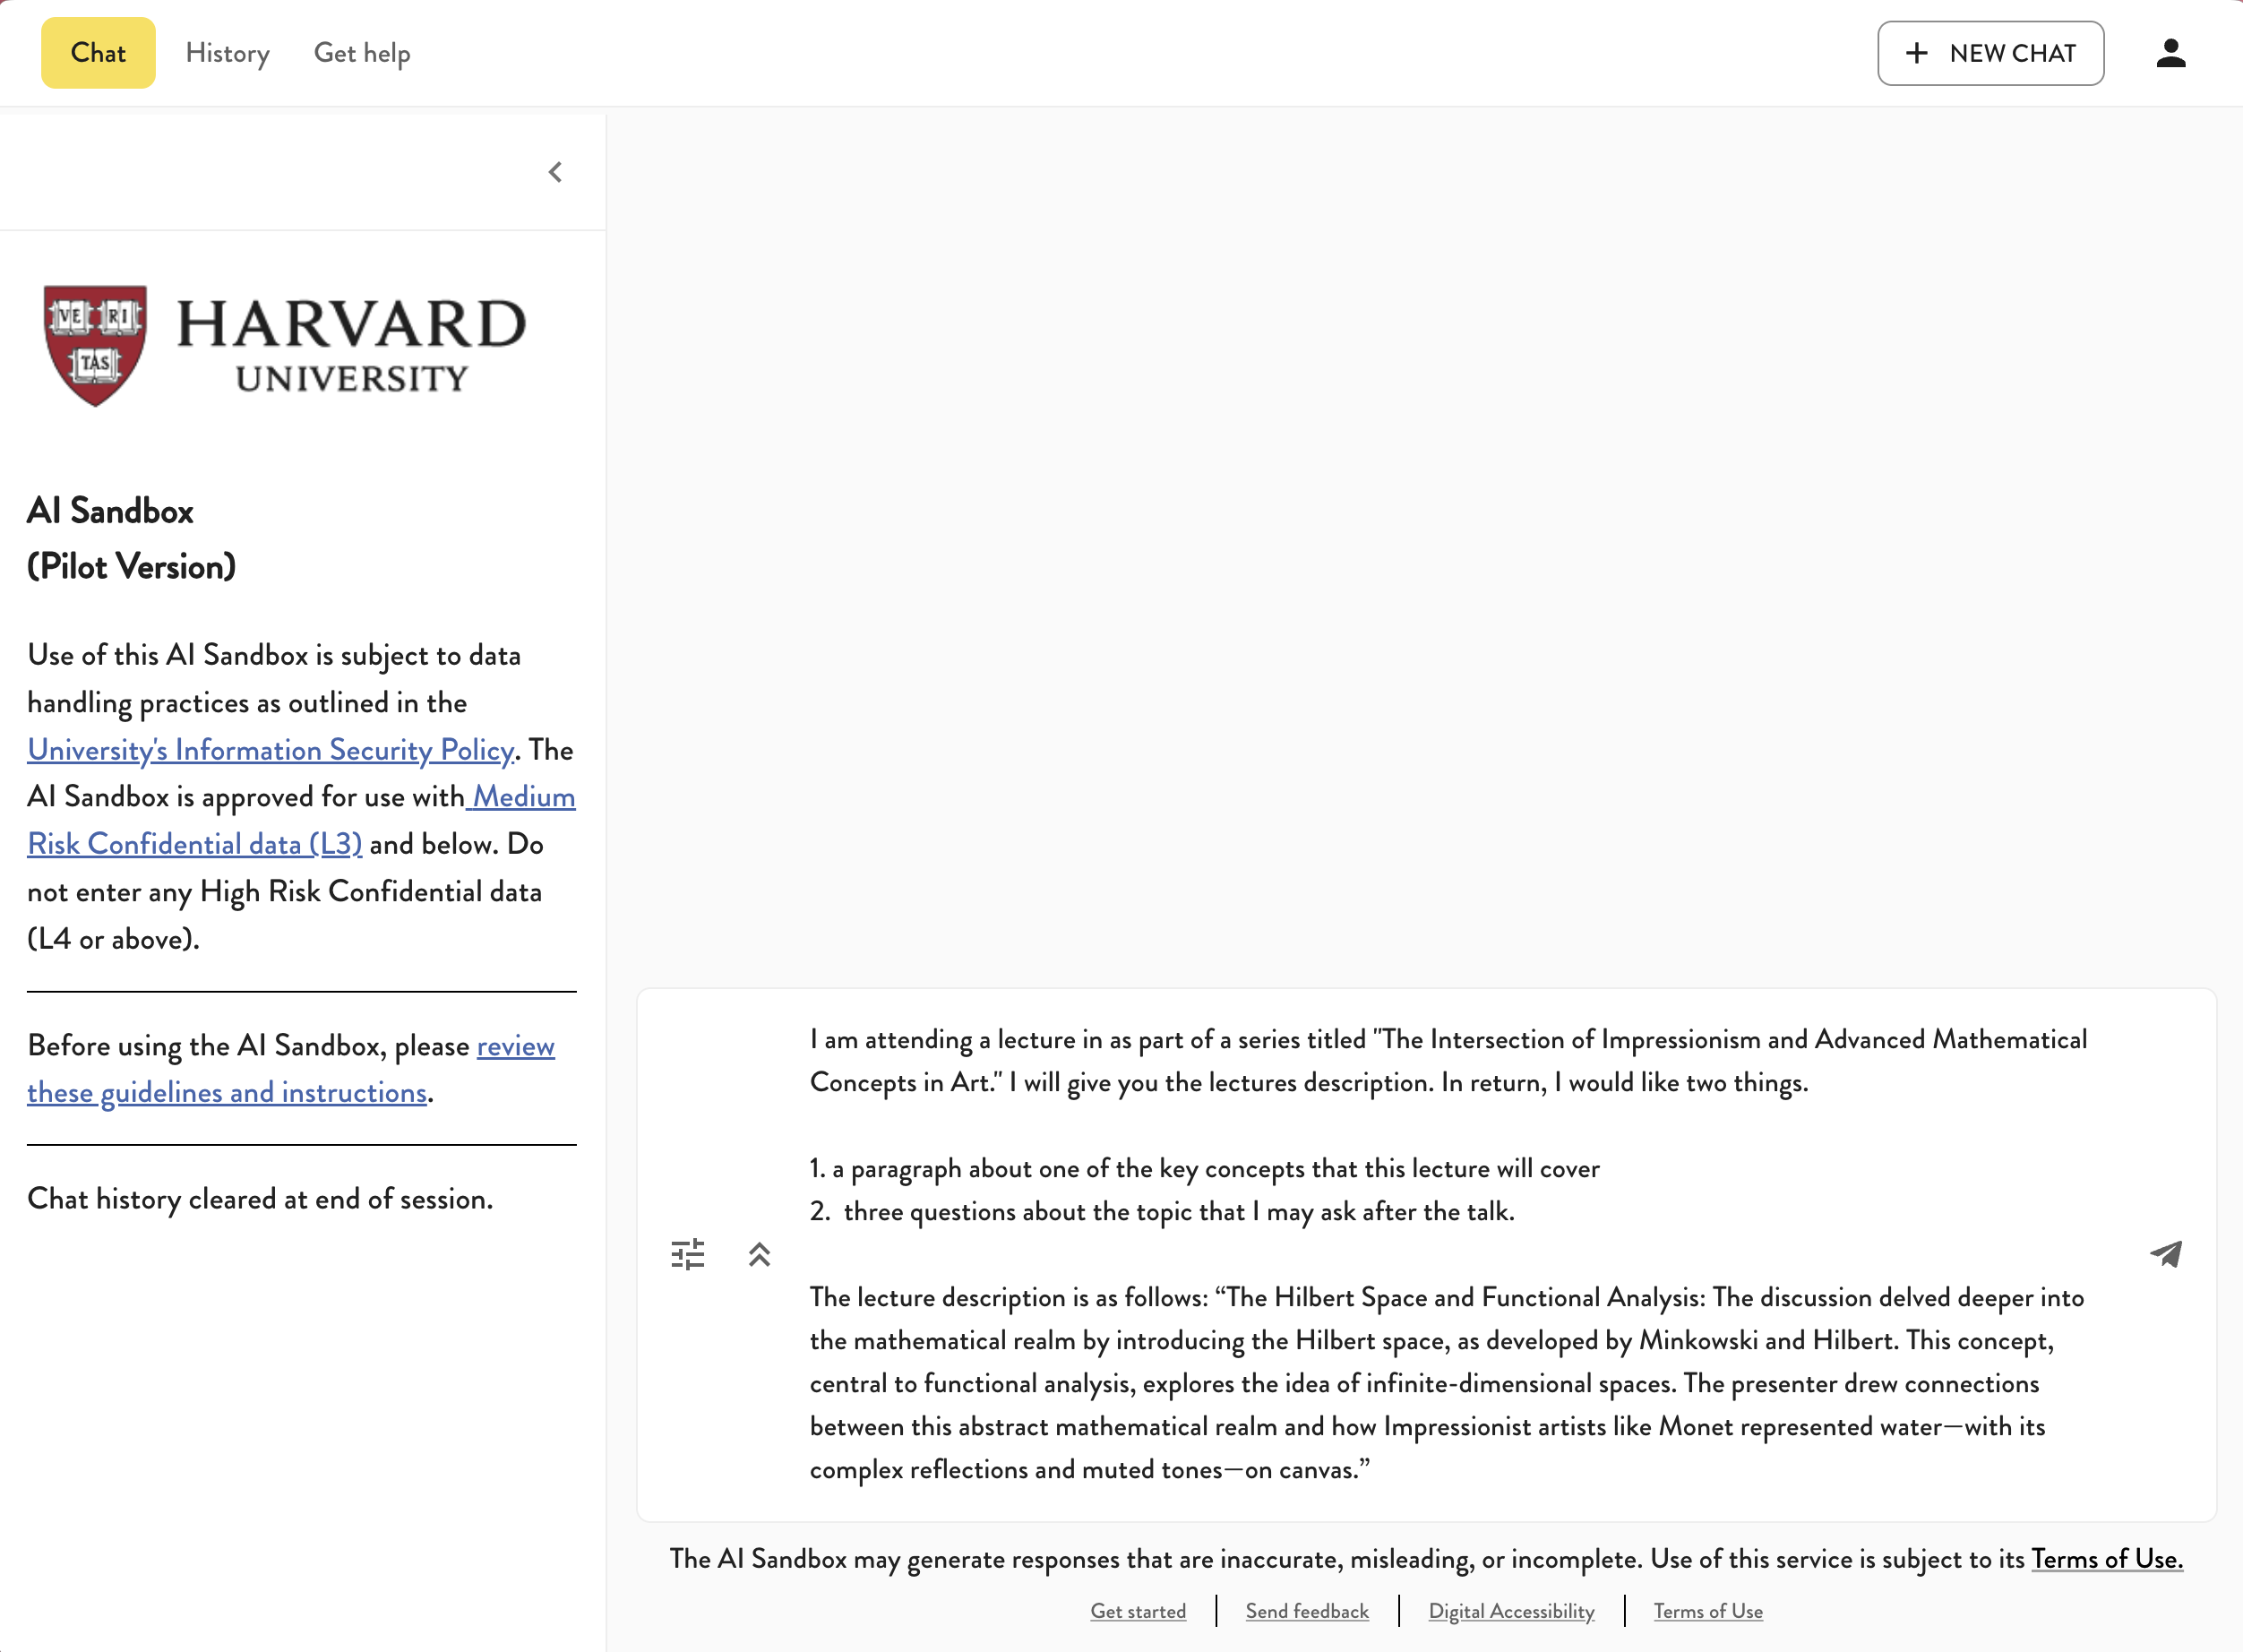The image size is (2243, 1652).
Task: Open Digital Accessibility footer link
Action: point(1511,1611)
